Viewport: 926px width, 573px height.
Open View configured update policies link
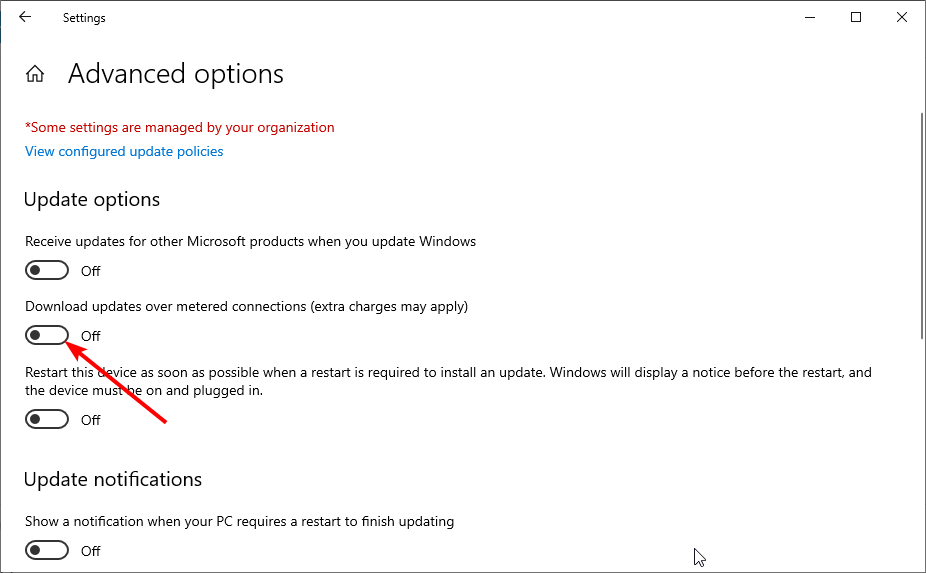[x=124, y=152]
